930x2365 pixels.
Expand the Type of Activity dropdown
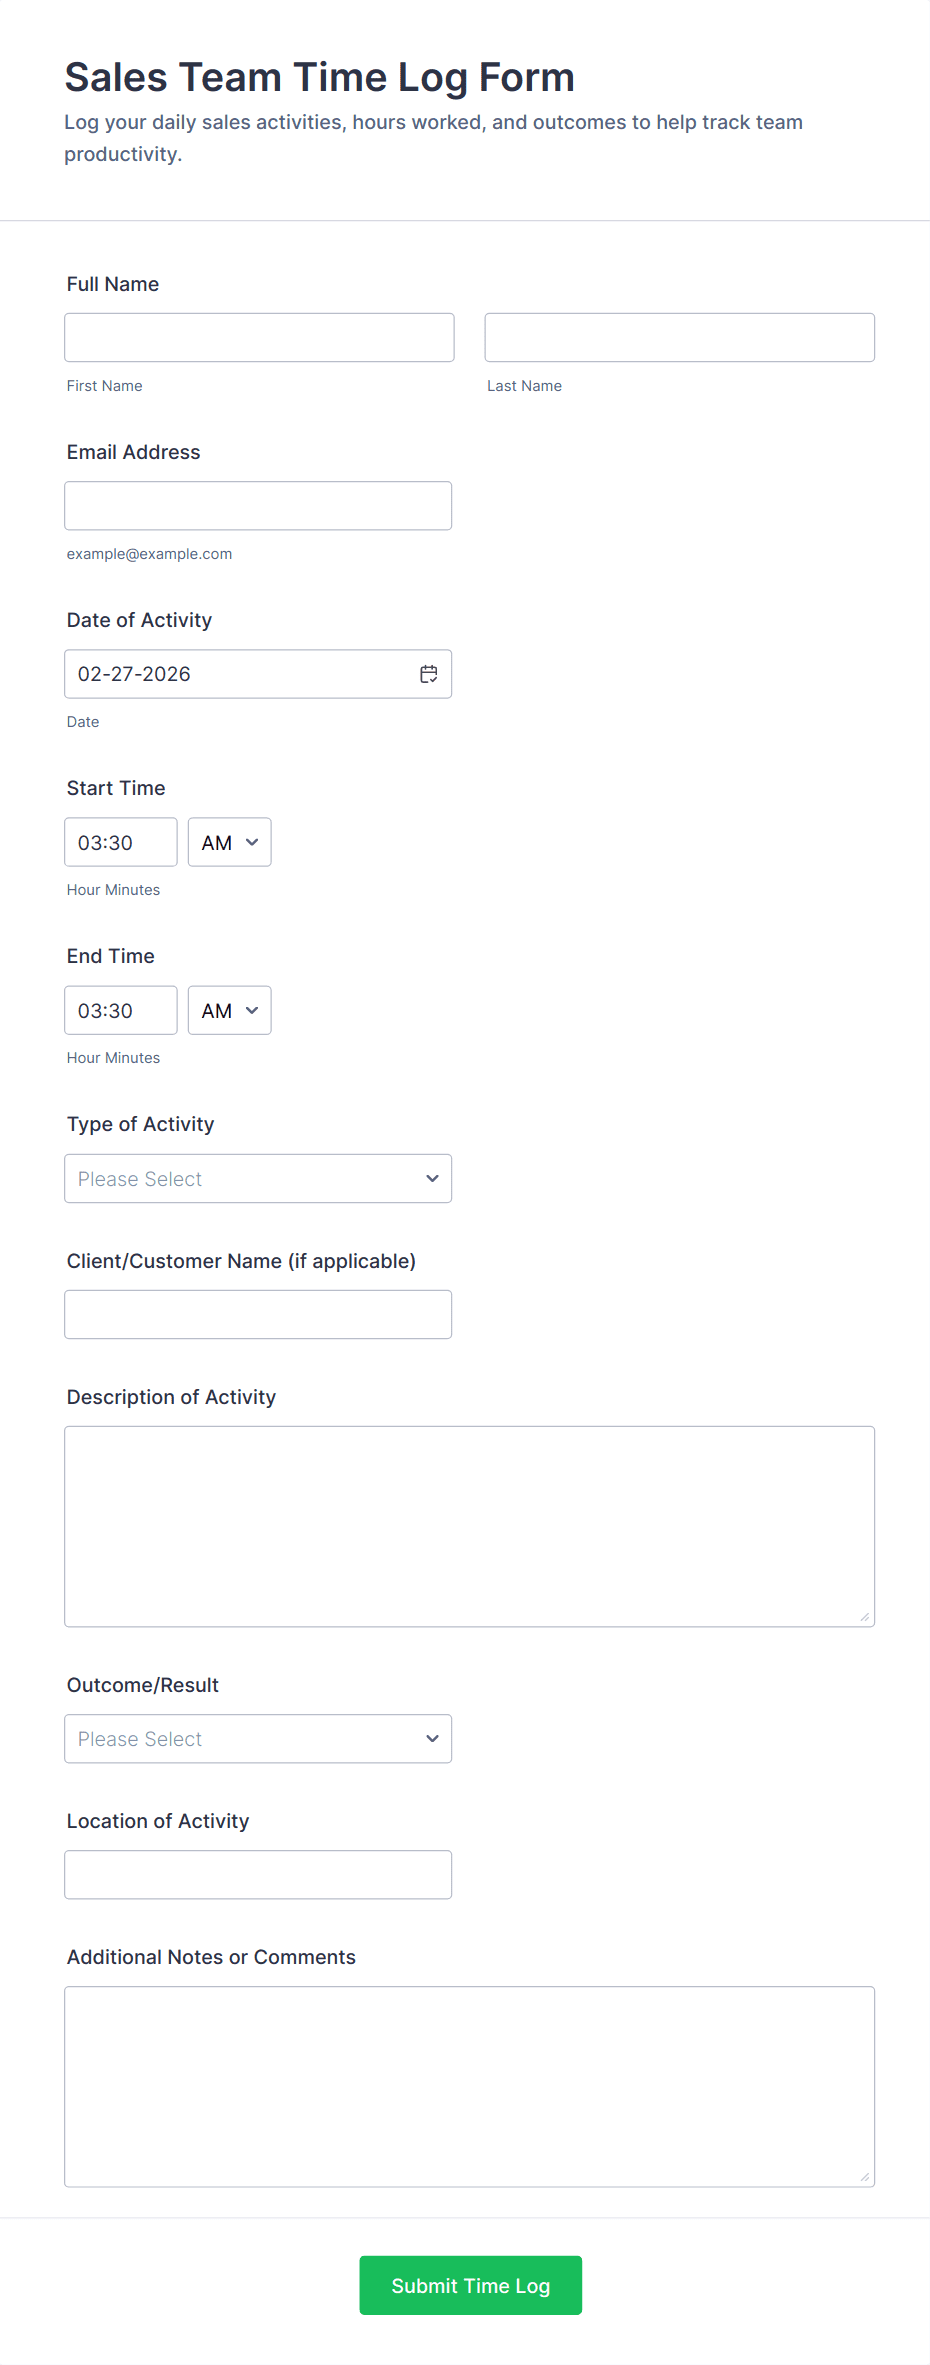click(x=258, y=1178)
